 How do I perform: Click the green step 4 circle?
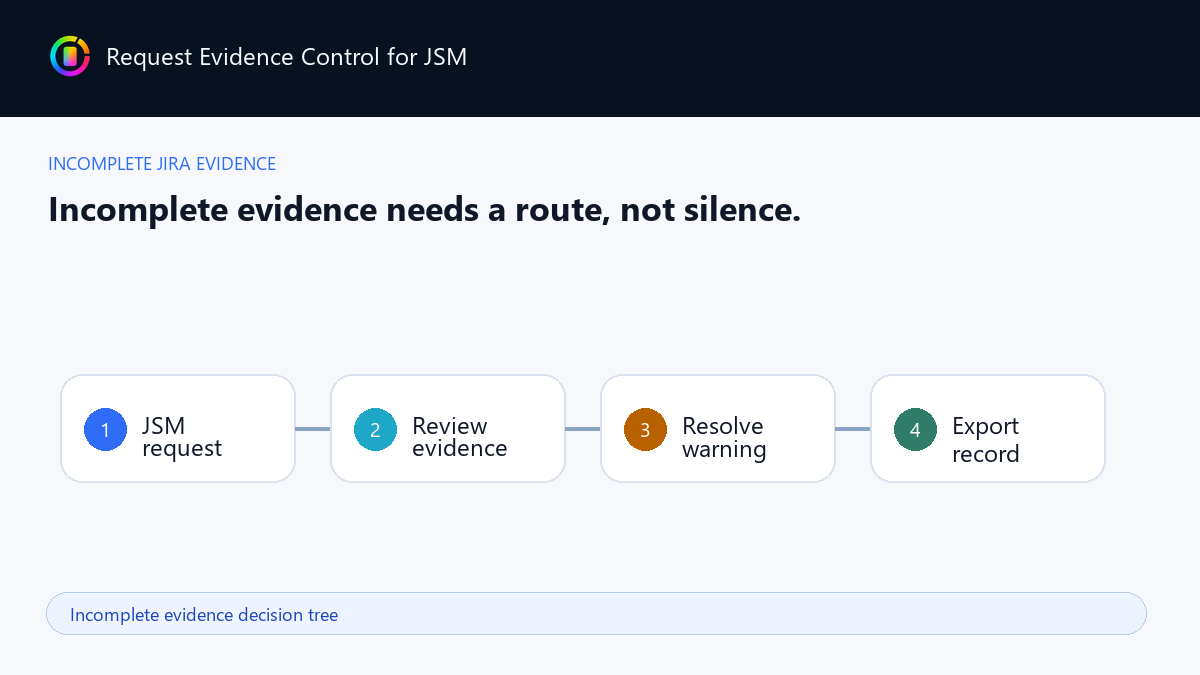click(x=915, y=430)
